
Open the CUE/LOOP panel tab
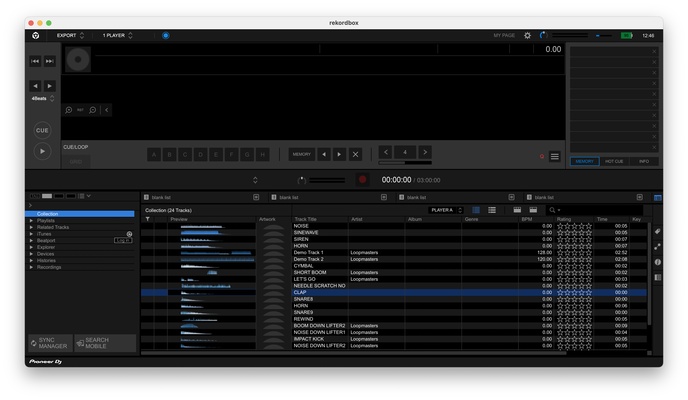(x=76, y=147)
